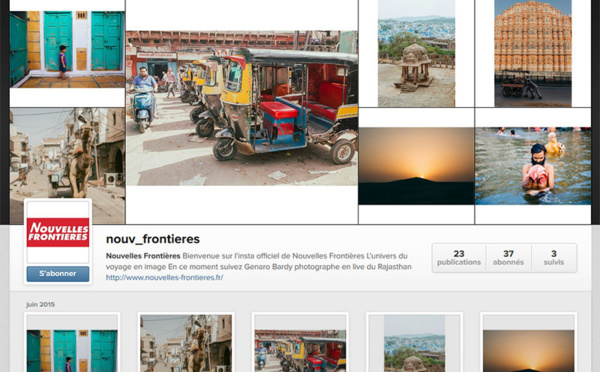Open the blue city pavilion banner photo
The height and width of the screenshot is (372, 600).
(416, 53)
